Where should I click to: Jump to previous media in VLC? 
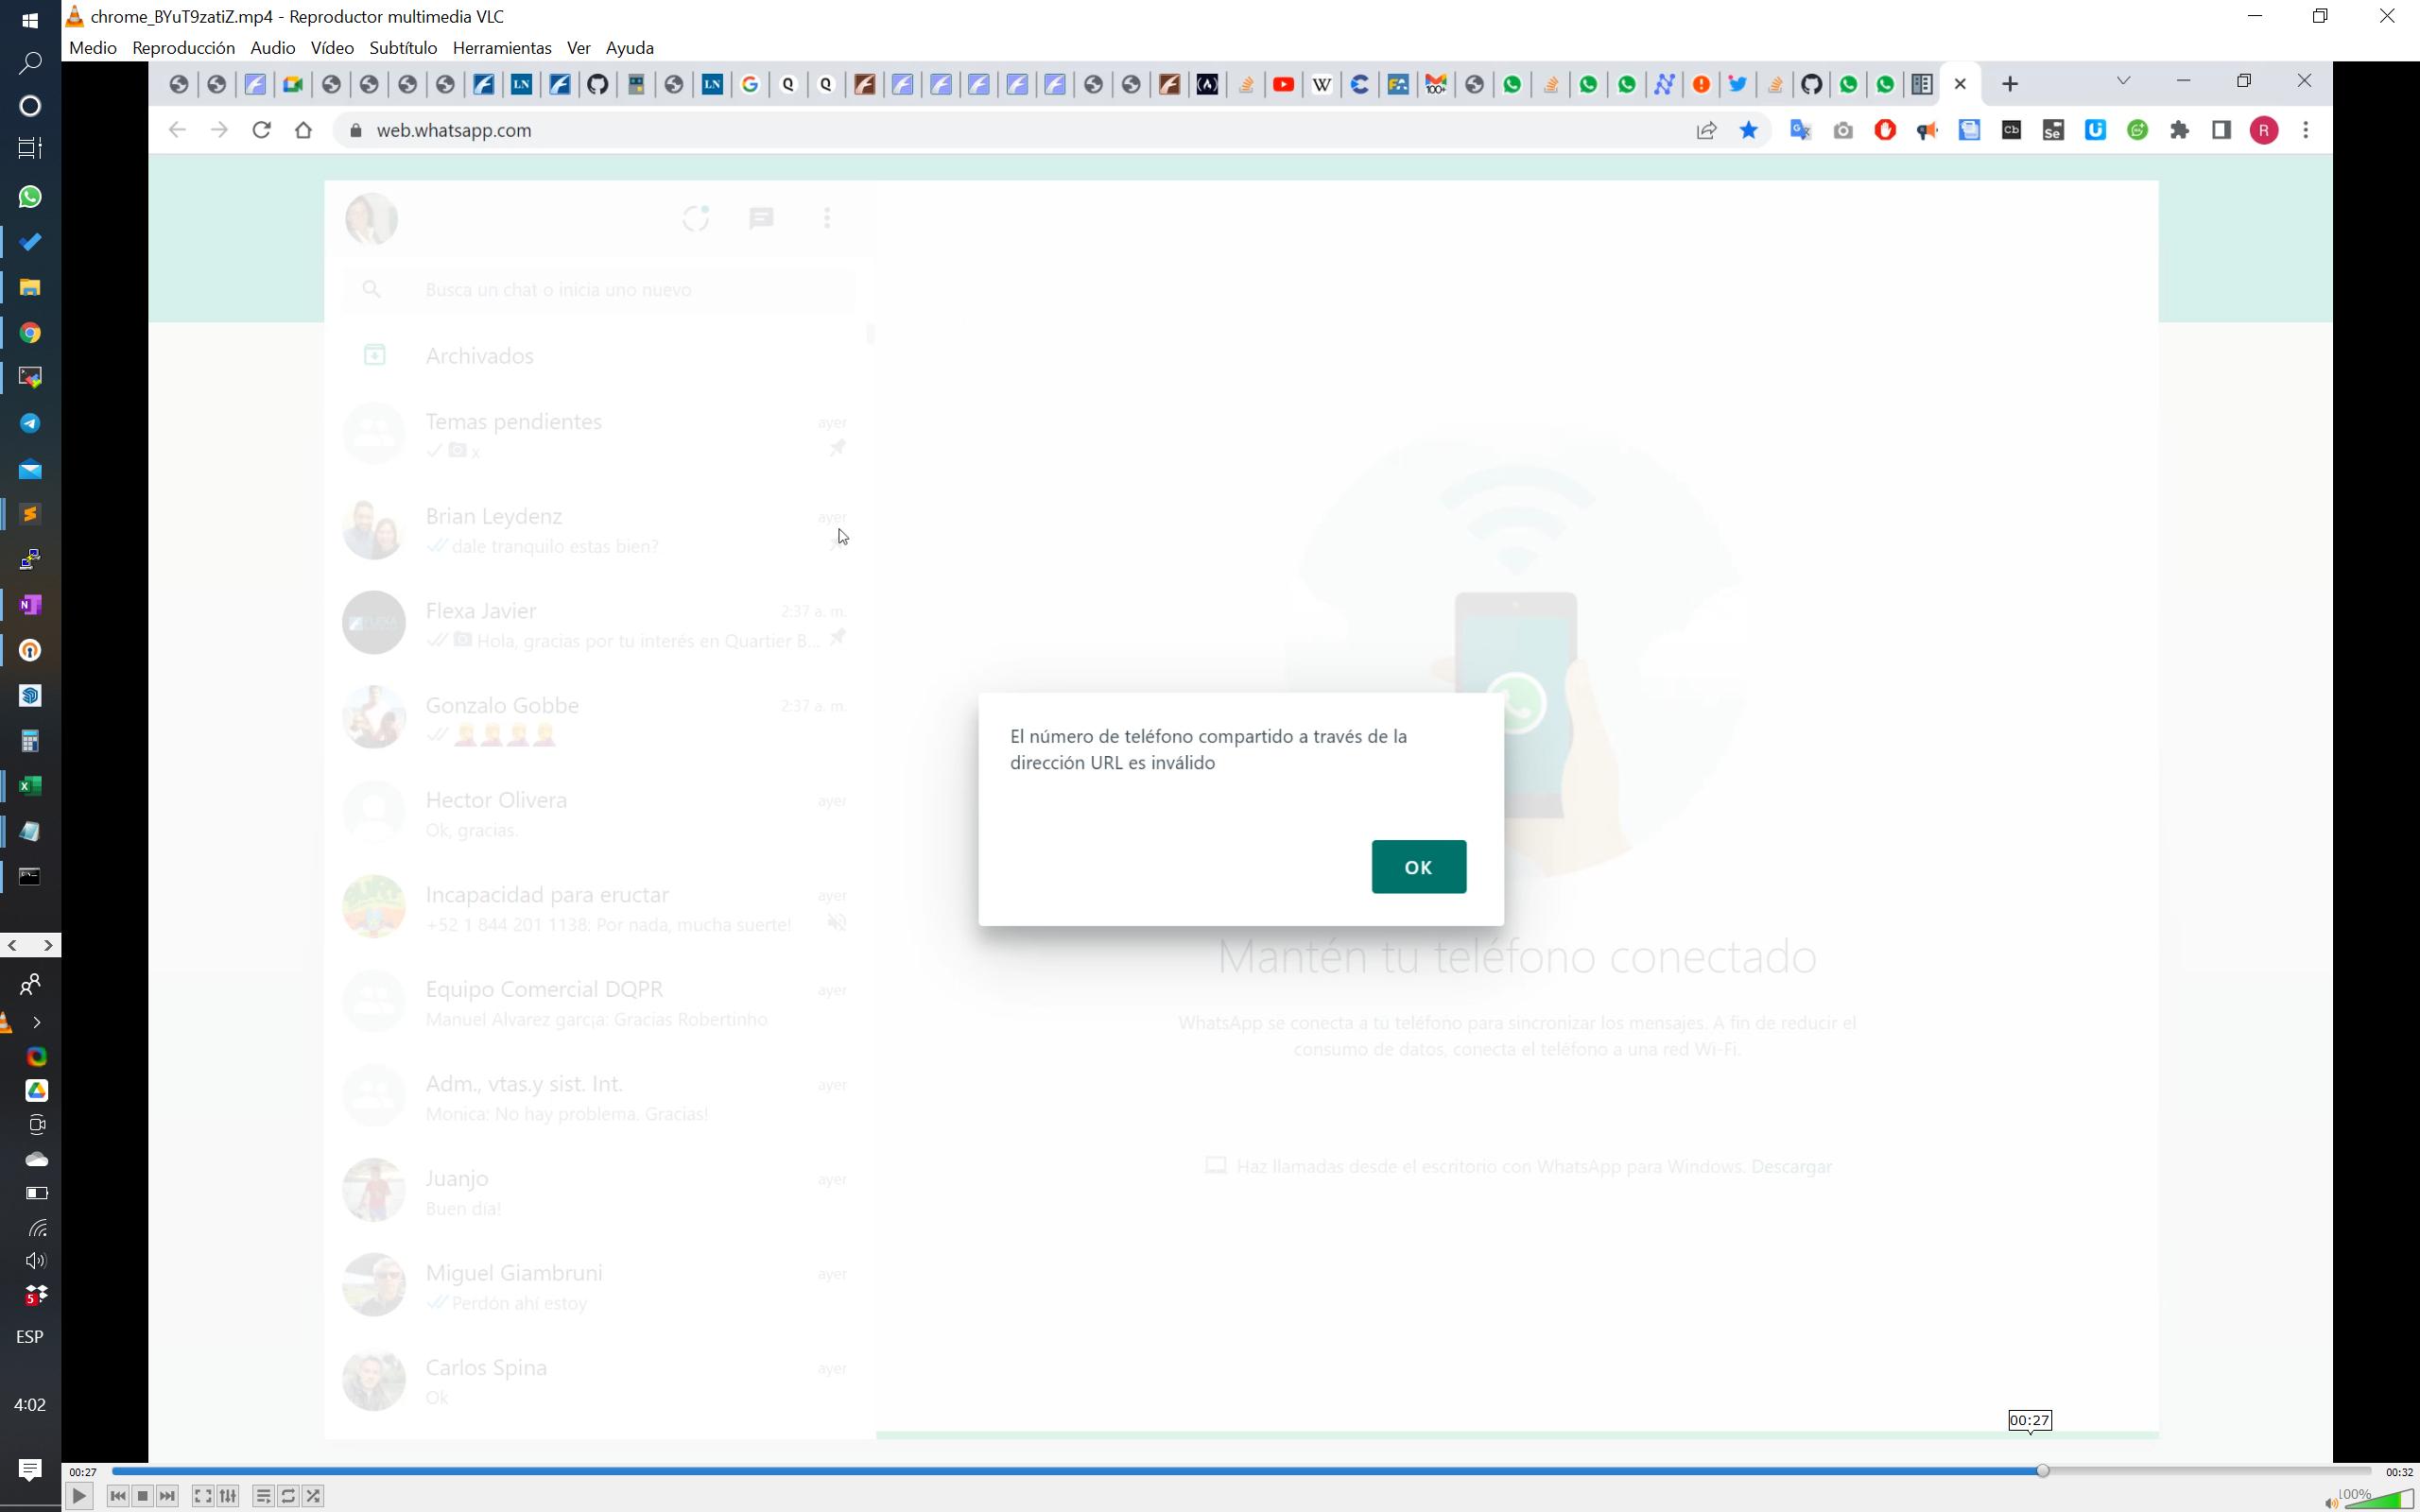click(x=117, y=1496)
